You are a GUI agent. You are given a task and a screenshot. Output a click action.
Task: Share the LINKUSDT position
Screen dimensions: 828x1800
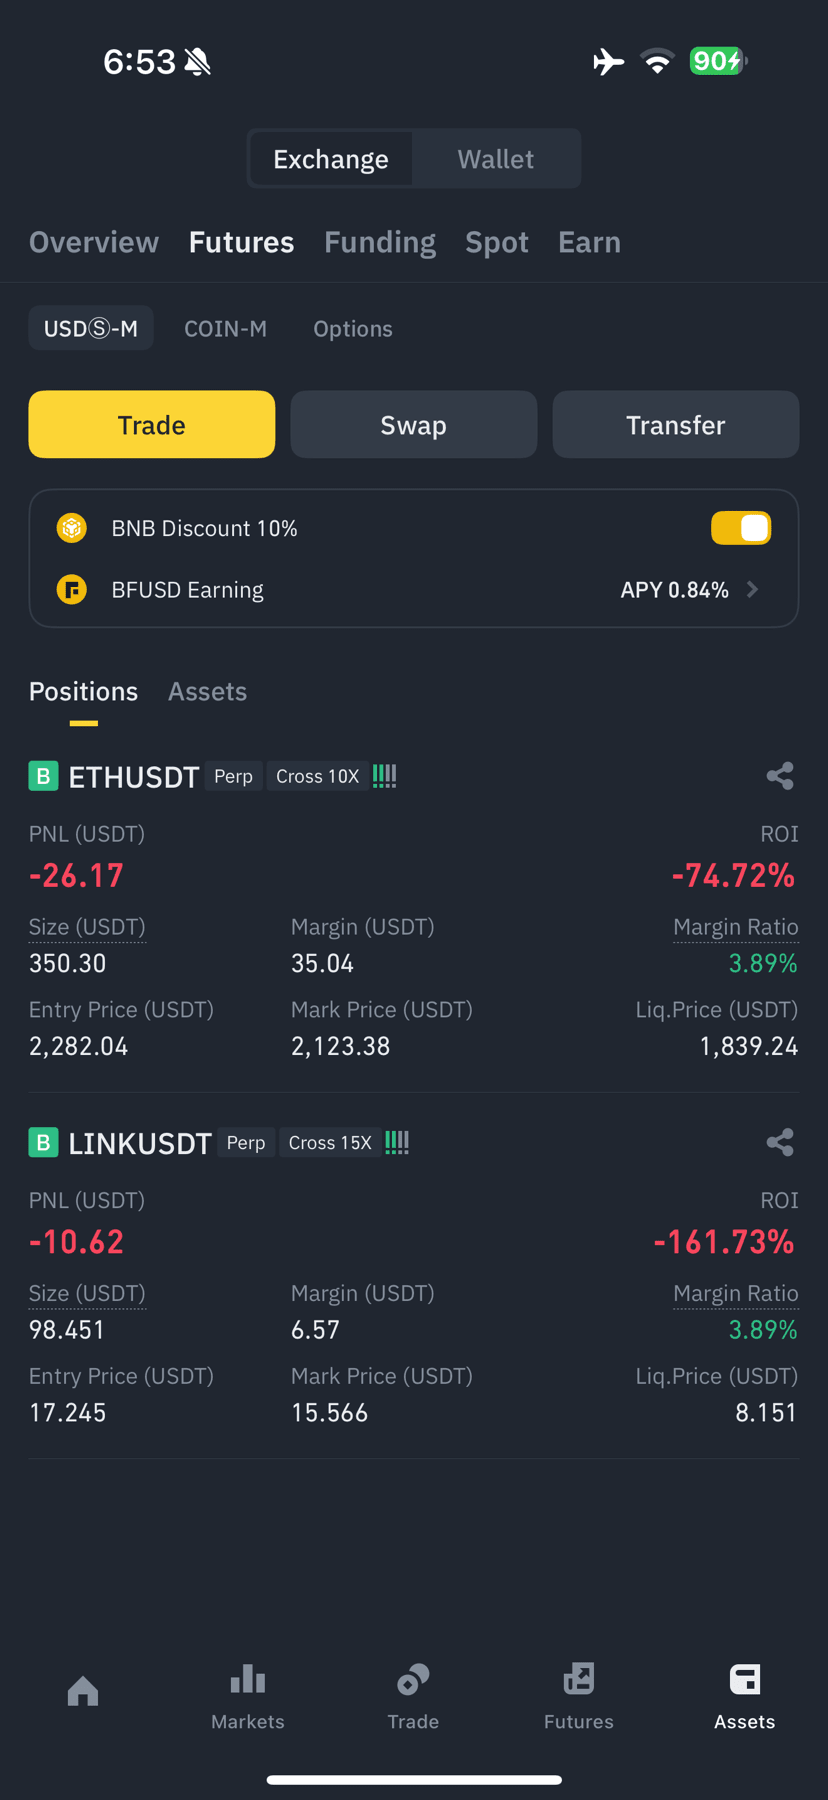pyautogui.click(x=780, y=1142)
